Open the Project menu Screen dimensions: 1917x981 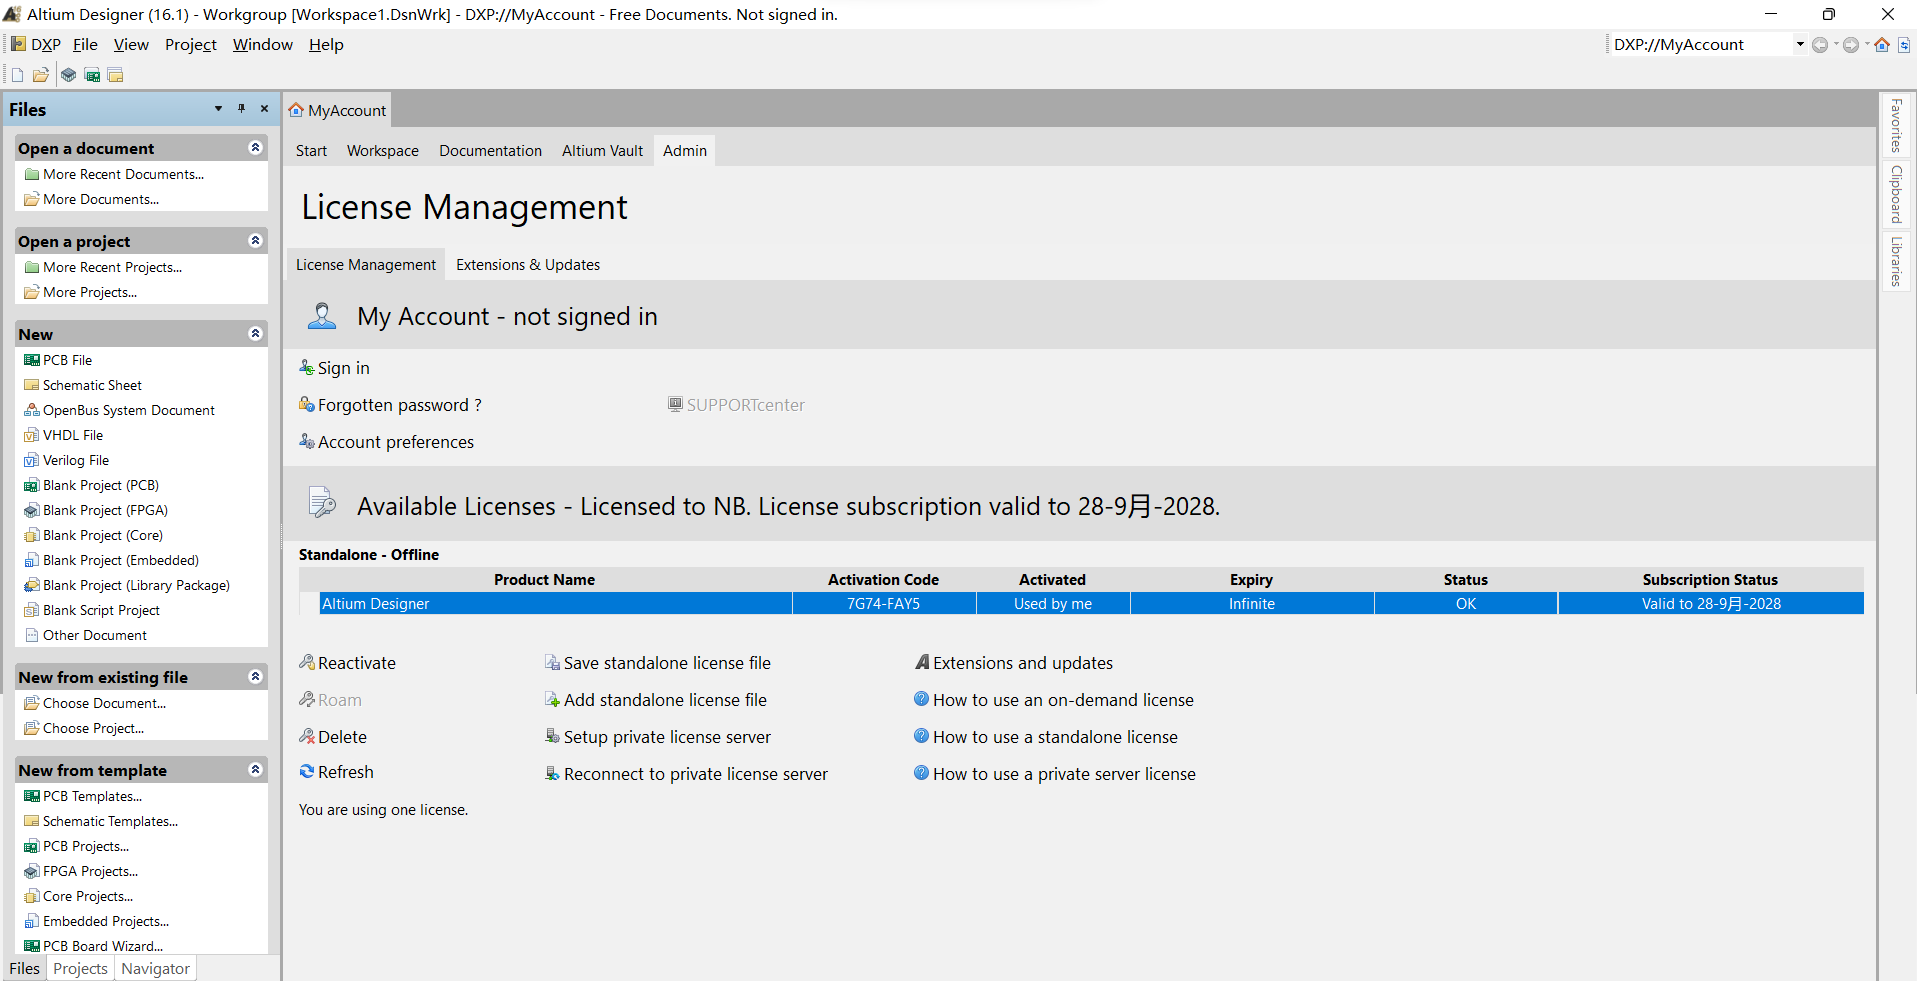[190, 44]
